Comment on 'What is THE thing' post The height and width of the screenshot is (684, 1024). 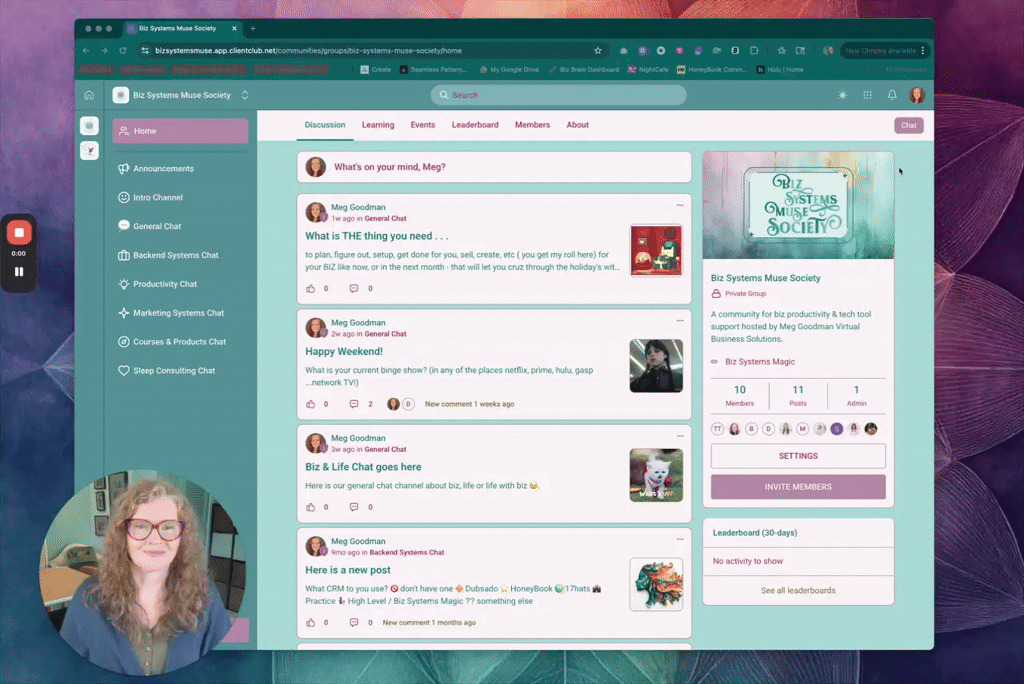point(354,288)
